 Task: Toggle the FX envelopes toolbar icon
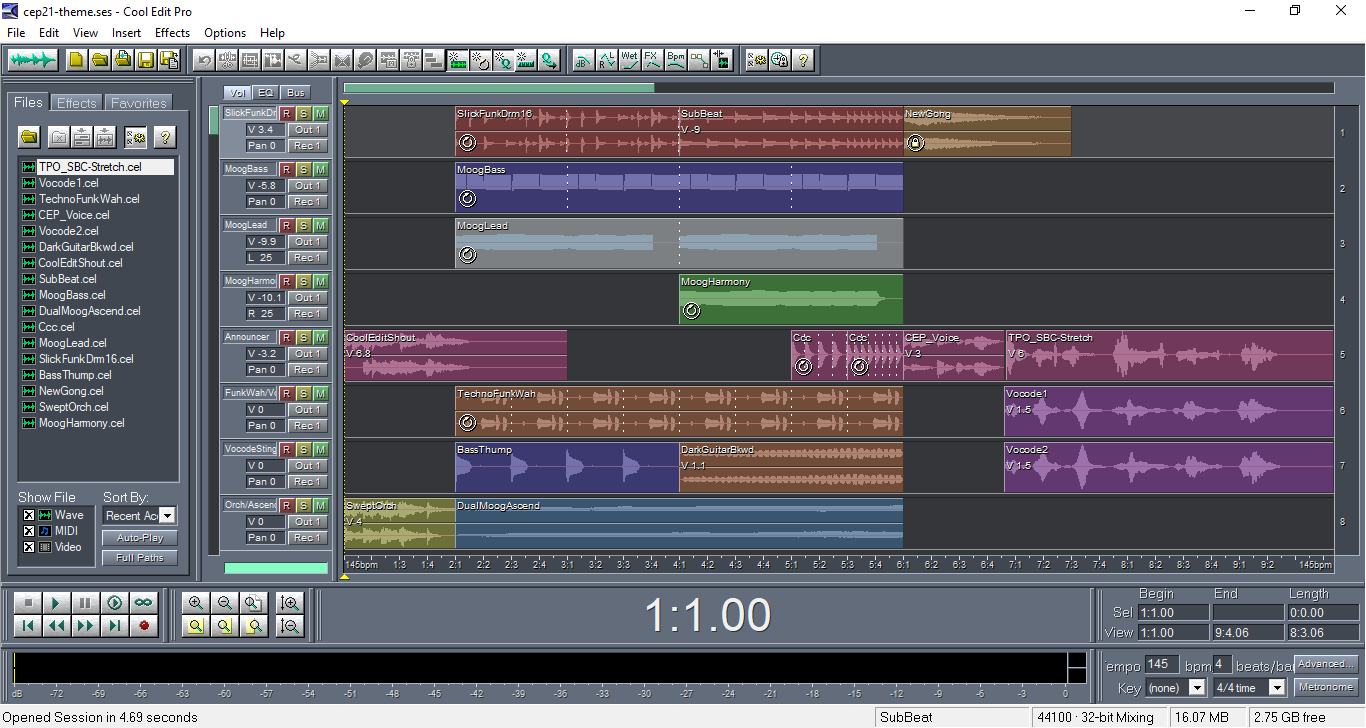coord(652,60)
